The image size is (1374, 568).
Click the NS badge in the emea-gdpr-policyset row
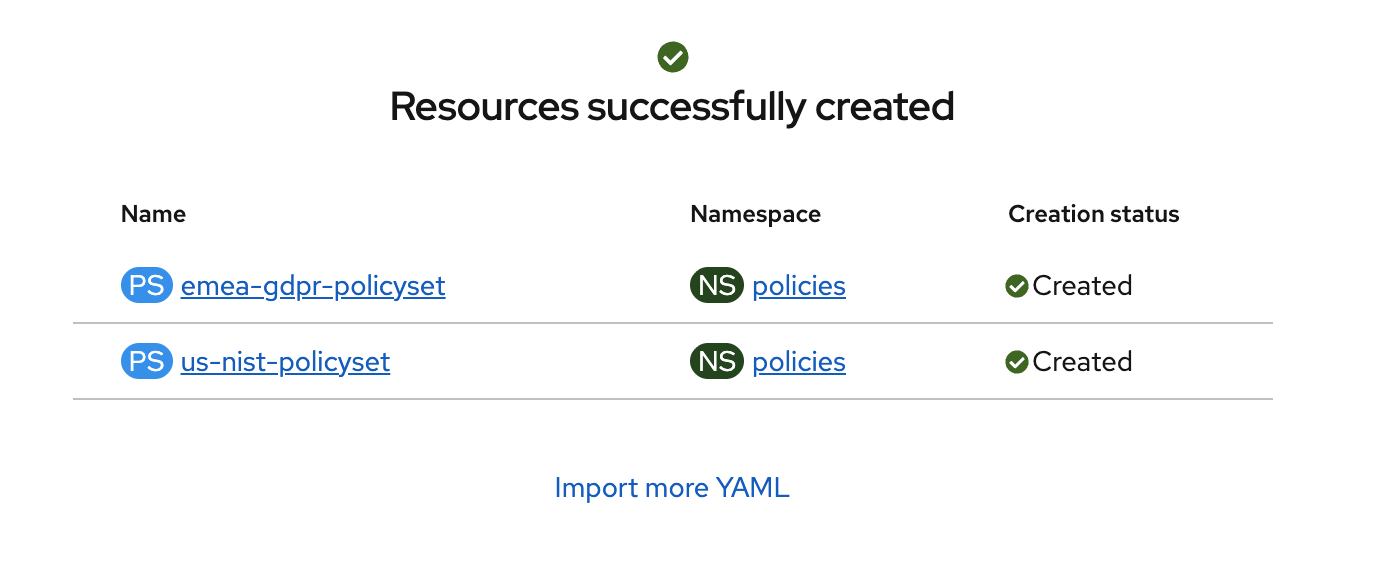(x=717, y=286)
